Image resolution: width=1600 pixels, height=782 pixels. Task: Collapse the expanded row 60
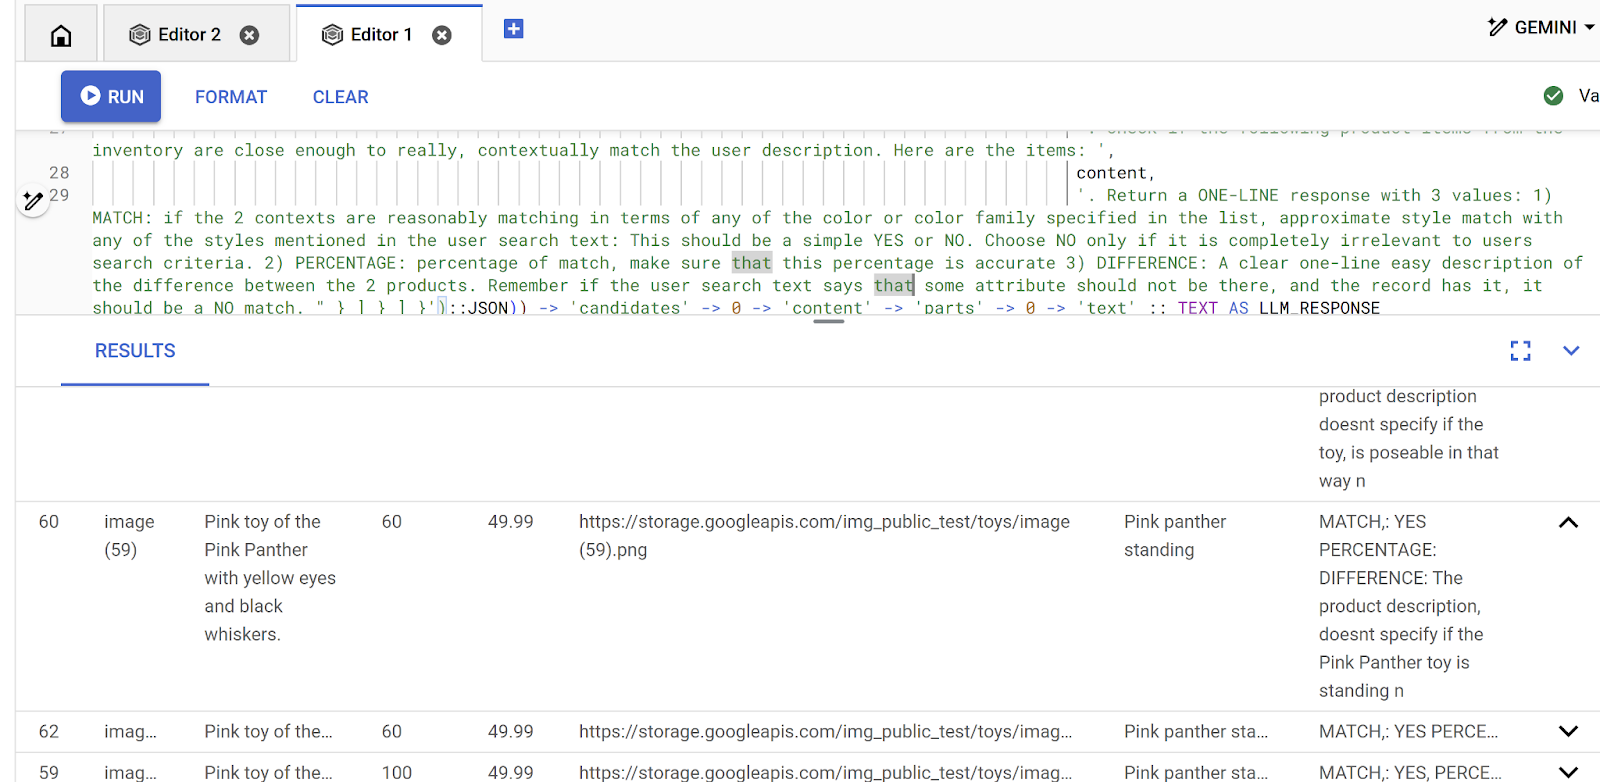(x=1568, y=522)
